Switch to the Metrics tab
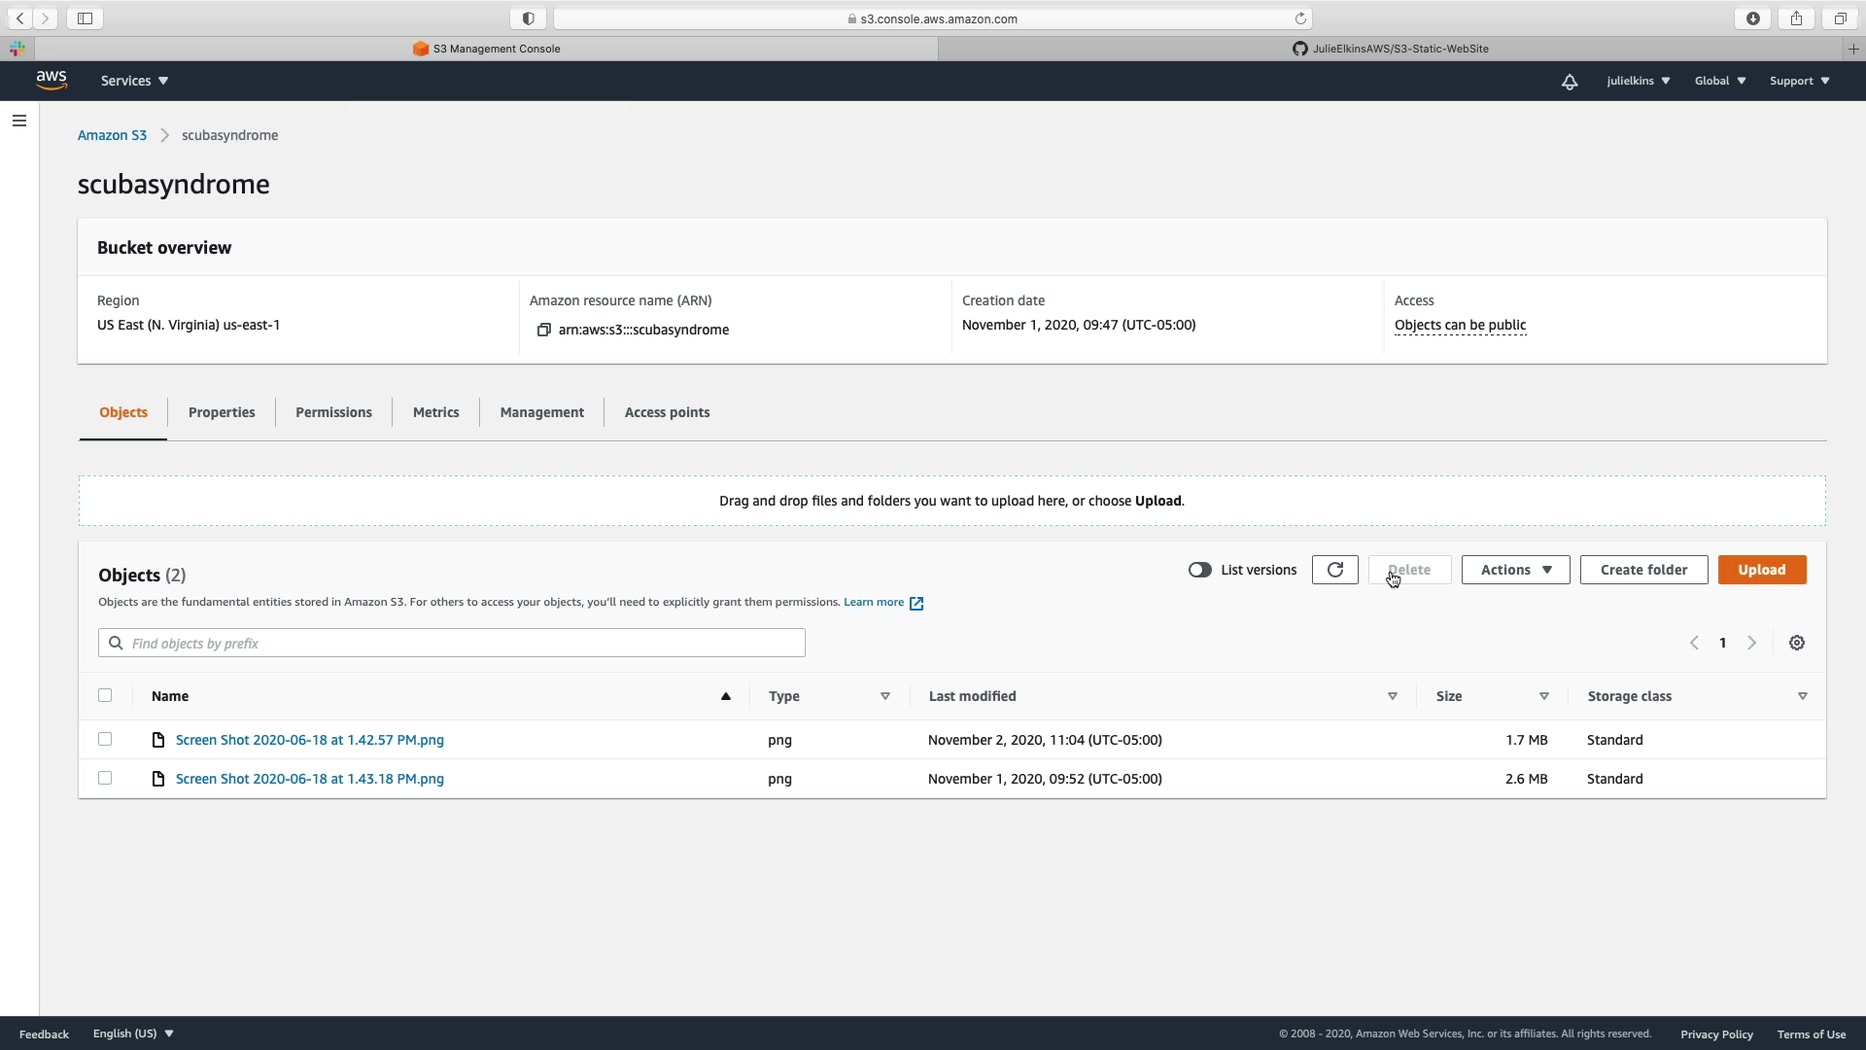Viewport: 1866px width, 1050px height. tap(436, 412)
